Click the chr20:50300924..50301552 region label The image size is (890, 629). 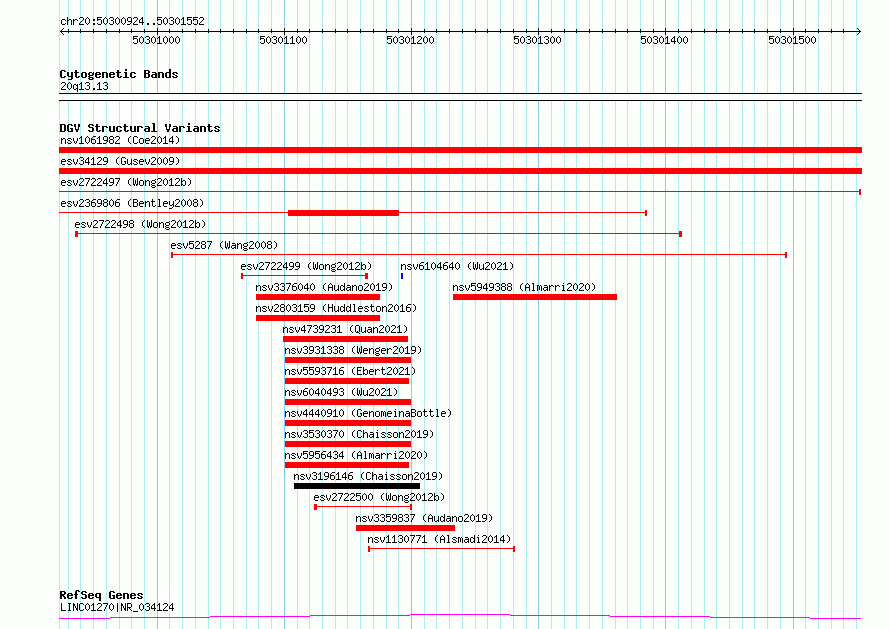(132, 21)
